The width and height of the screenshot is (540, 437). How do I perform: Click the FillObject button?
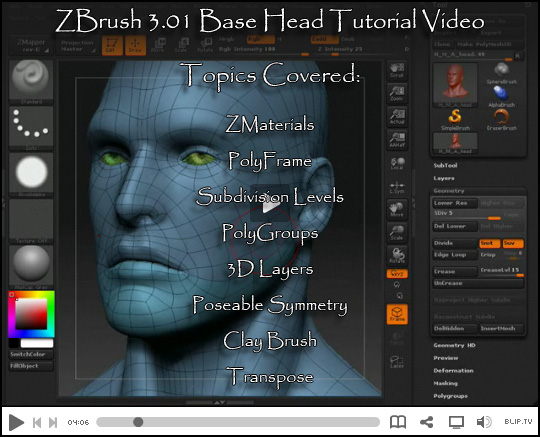31,366
